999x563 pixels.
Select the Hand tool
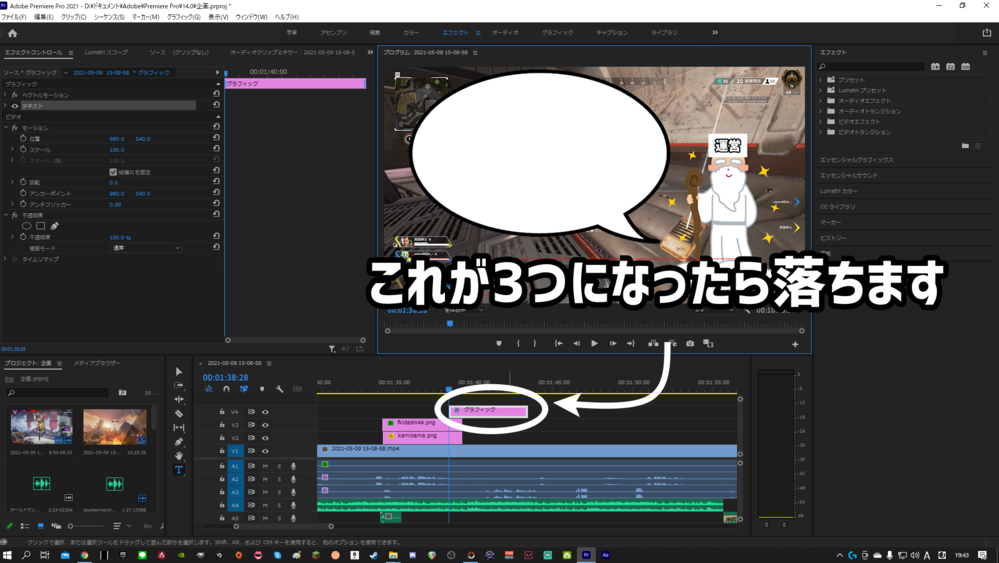(x=179, y=455)
